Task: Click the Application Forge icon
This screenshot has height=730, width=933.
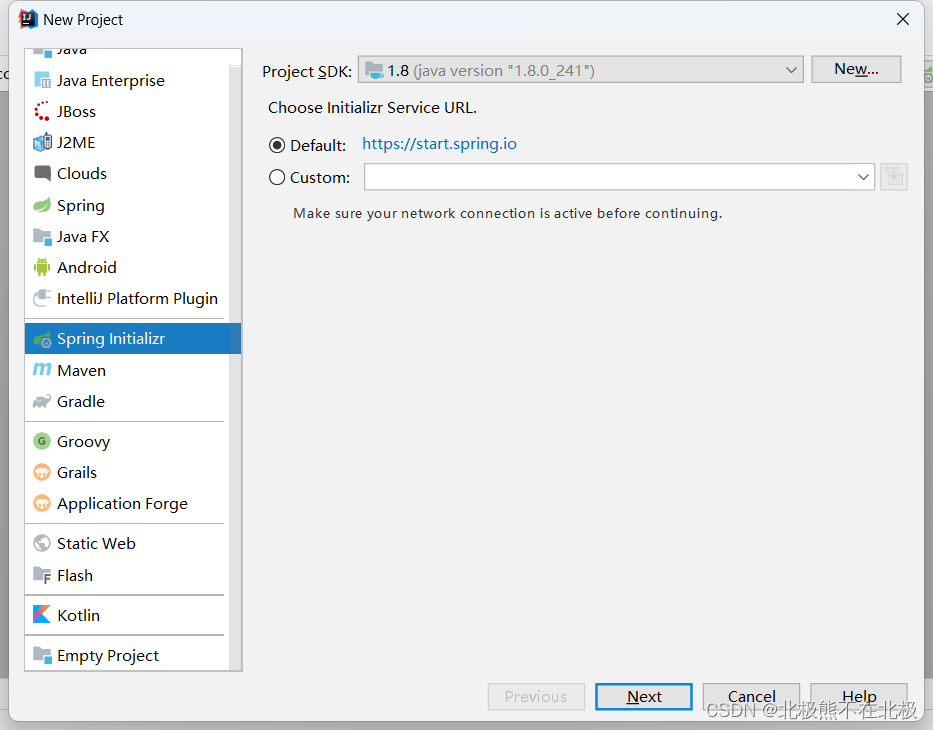Action: tap(42, 503)
